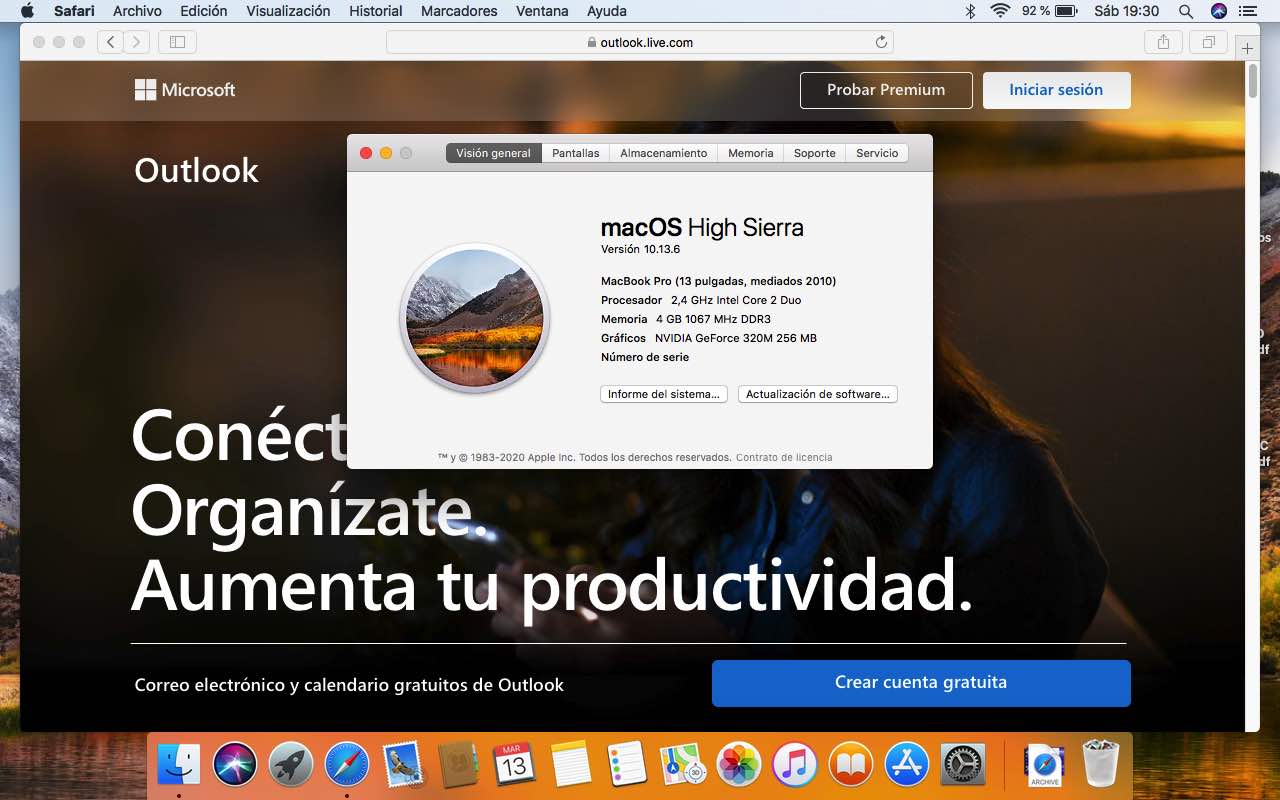
Task: Open Spotlight search in menu bar
Action: (1186, 11)
